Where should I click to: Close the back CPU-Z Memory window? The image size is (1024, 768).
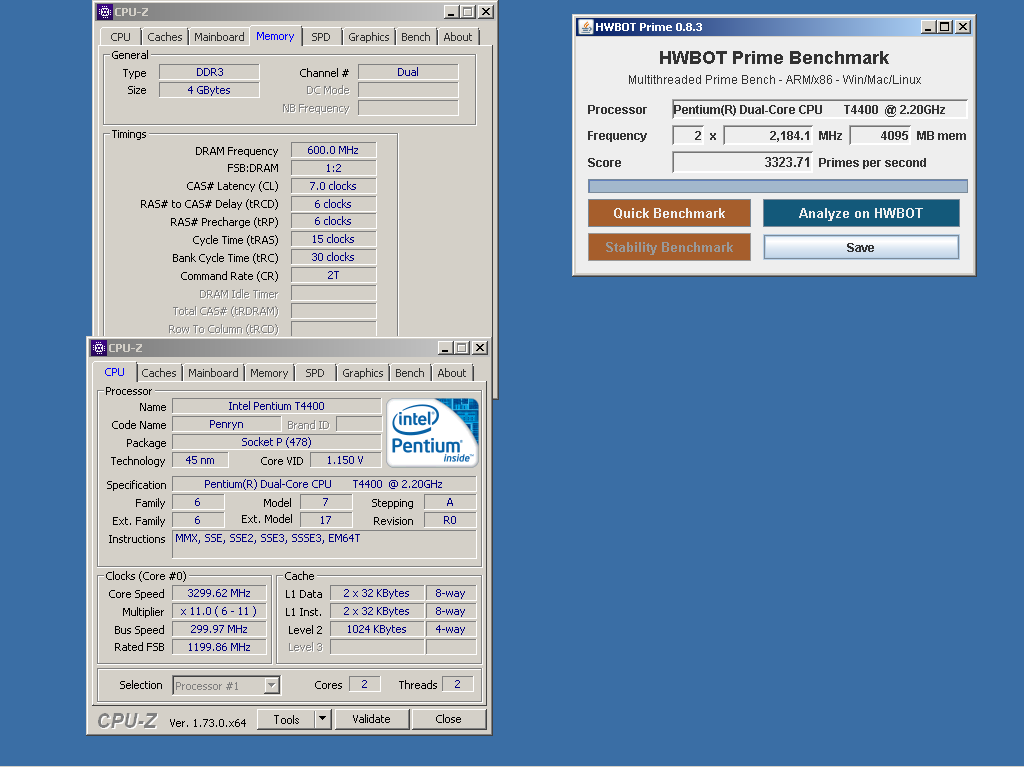point(486,12)
